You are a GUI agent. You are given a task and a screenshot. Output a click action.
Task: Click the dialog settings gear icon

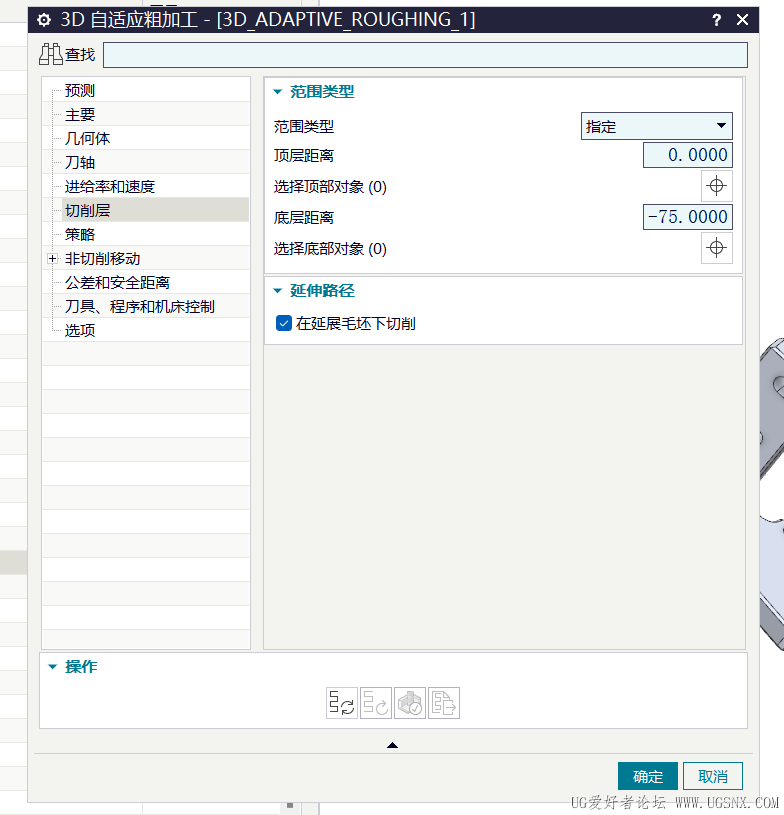click(x=44, y=20)
